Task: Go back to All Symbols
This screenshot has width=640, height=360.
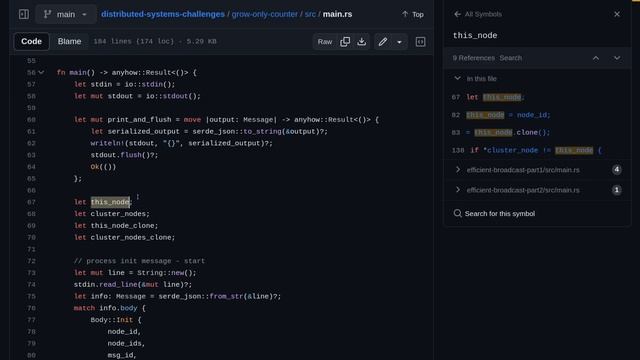Action: pyautogui.click(x=478, y=14)
